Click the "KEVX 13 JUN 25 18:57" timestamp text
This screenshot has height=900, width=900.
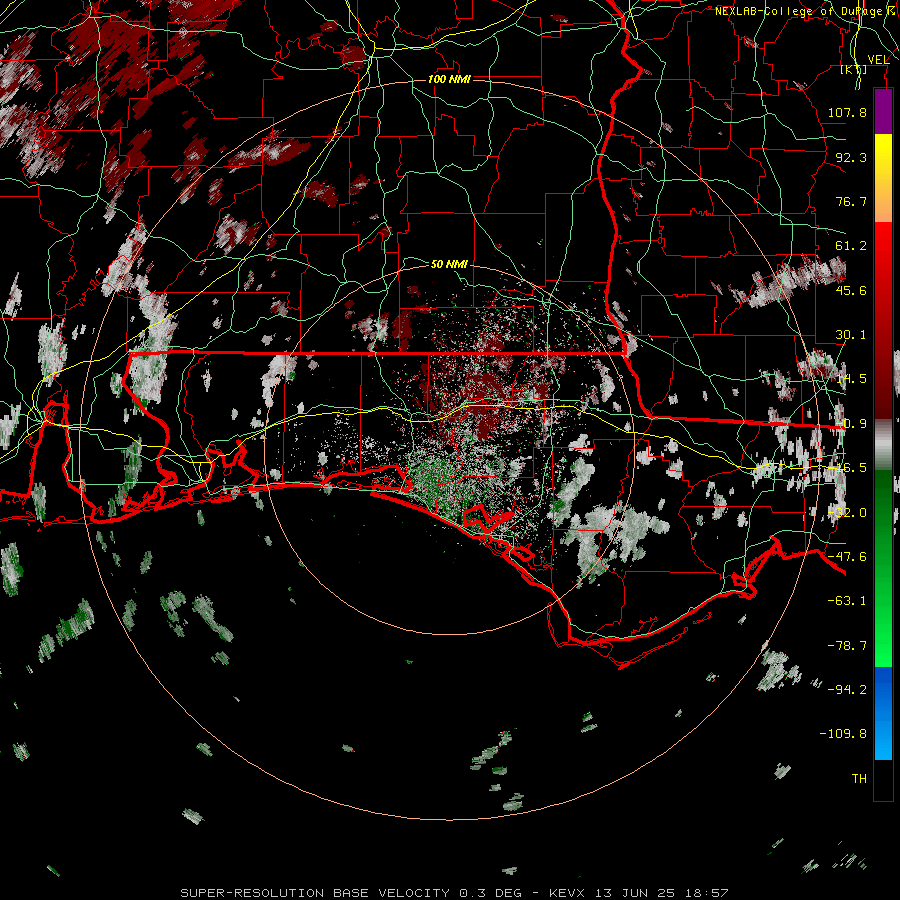pos(639,893)
